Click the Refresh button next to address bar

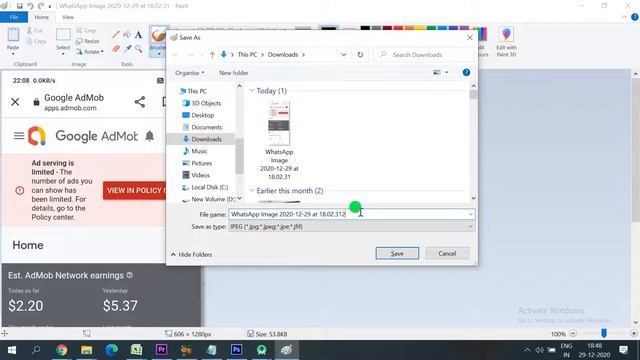coord(360,55)
